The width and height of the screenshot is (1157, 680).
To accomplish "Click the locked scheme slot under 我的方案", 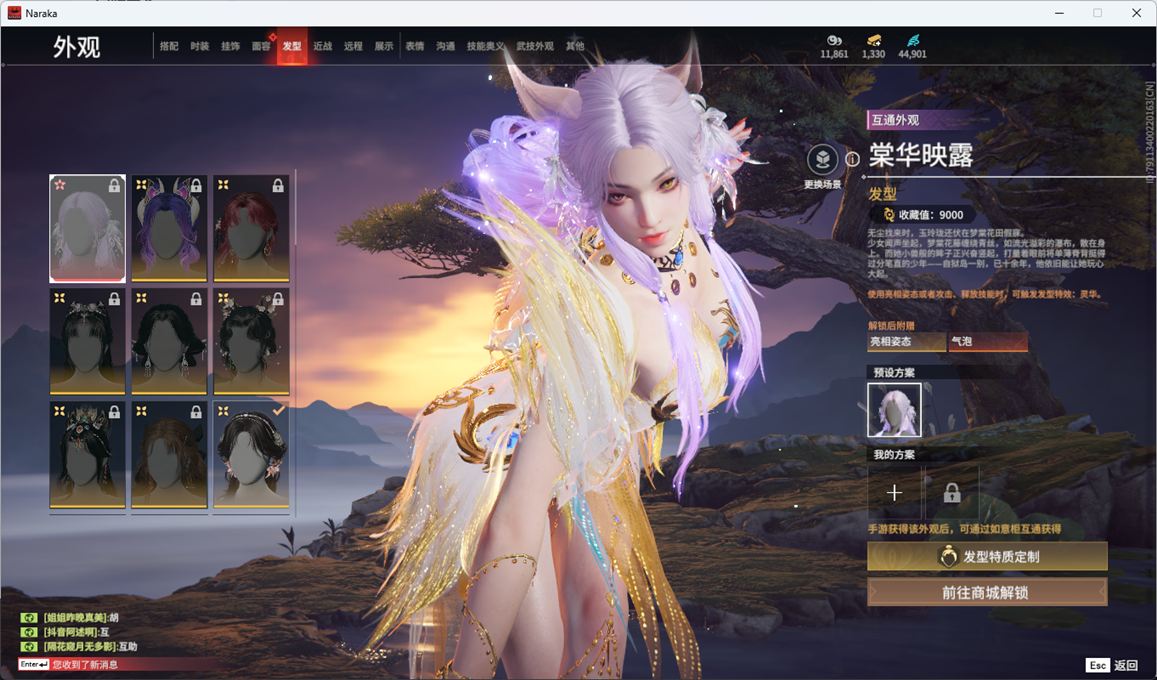I will [952, 493].
